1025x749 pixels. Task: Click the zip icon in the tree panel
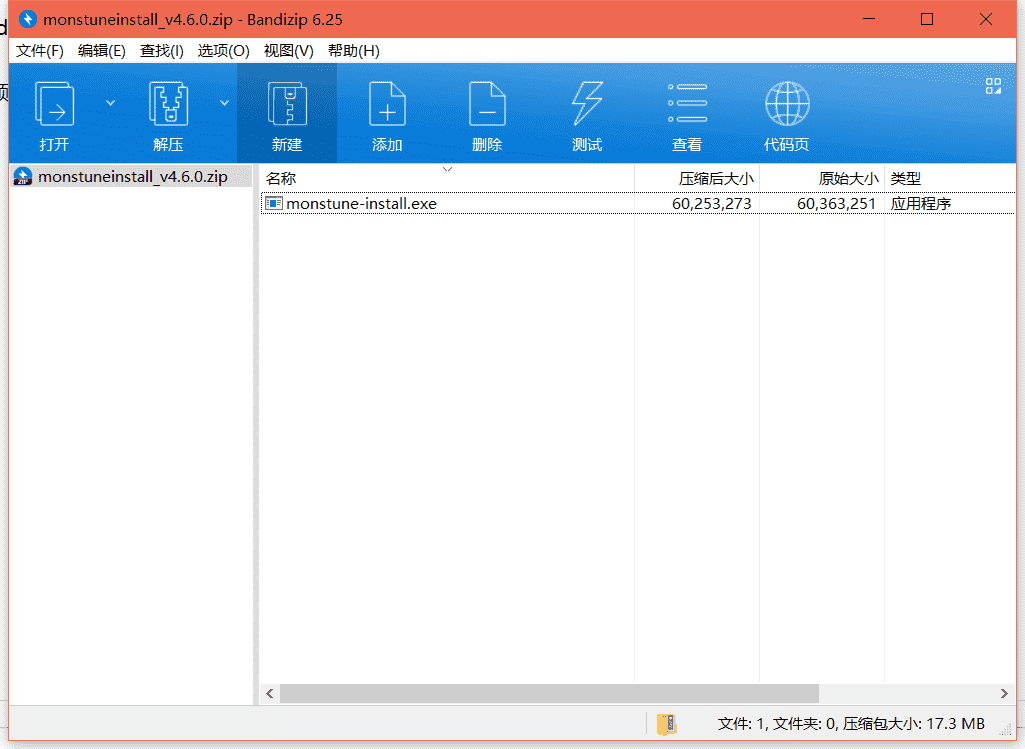click(23, 176)
